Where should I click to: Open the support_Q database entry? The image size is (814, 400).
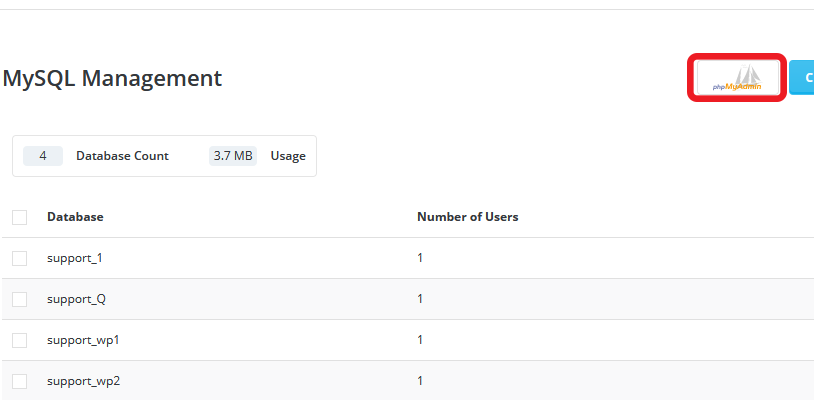pos(76,299)
